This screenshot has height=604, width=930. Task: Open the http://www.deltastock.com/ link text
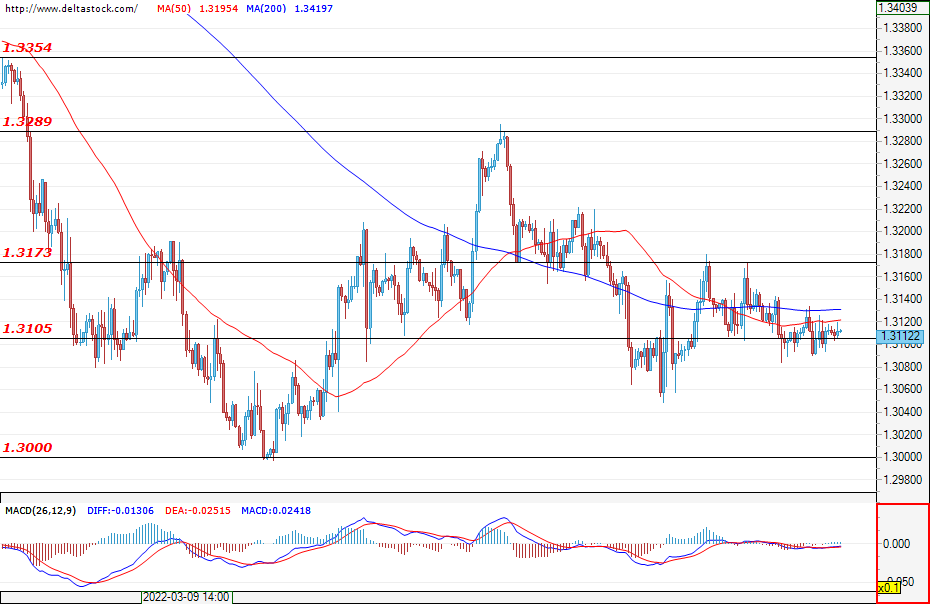tap(71, 9)
